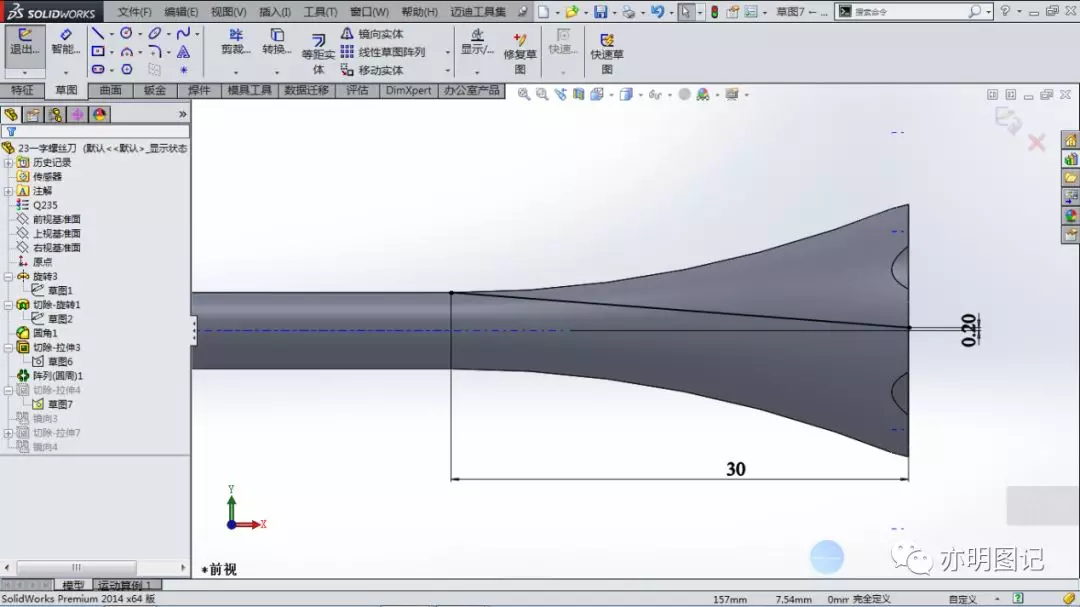This screenshot has height=607, width=1080.
Task: Click the Convert Entities (转换) tool
Action: (x=276, y=42)
